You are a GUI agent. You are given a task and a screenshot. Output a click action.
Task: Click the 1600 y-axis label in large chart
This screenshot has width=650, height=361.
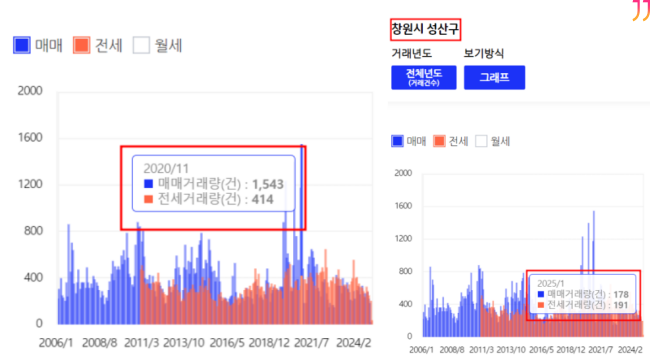click(x=30, y=137)
